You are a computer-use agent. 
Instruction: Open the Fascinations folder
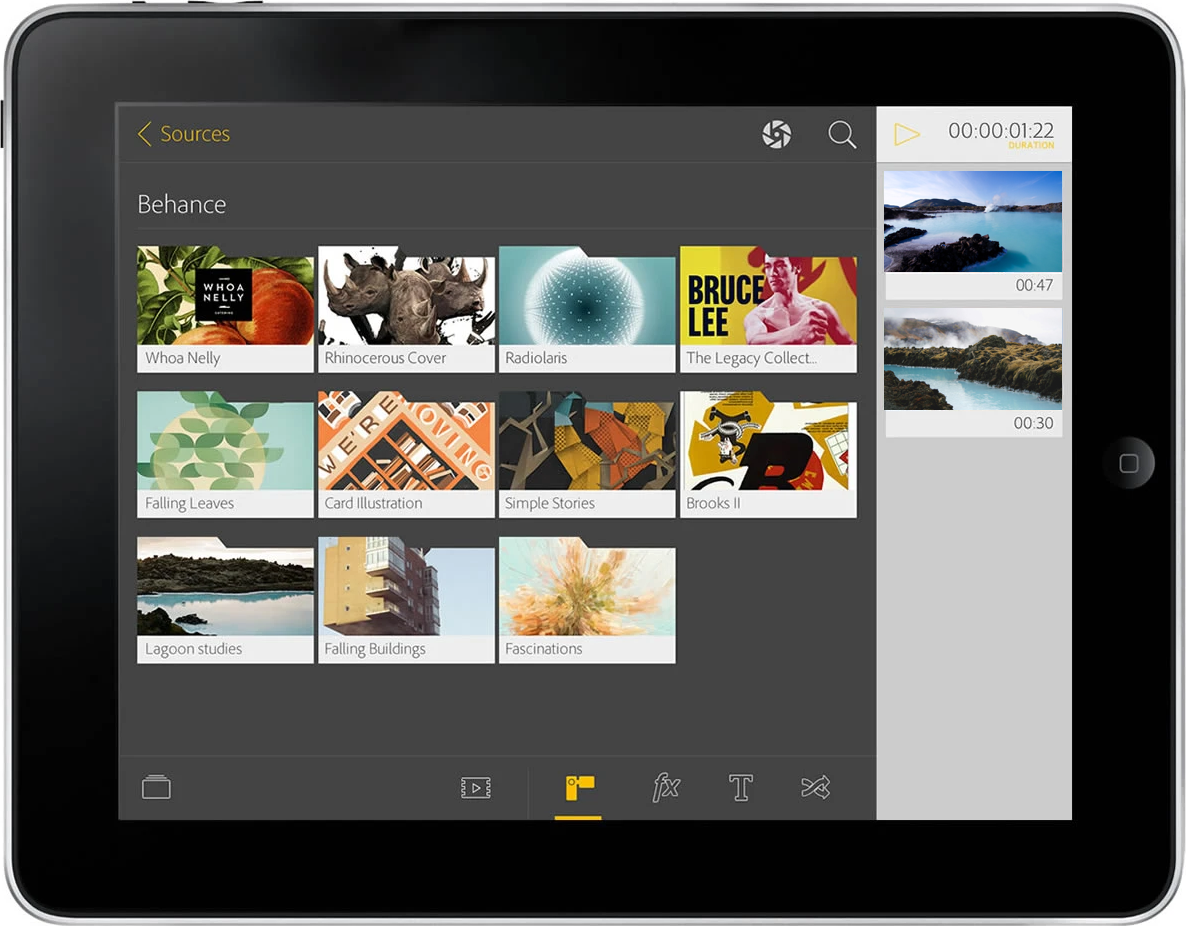pyautogui.click(x=587, y=600)
